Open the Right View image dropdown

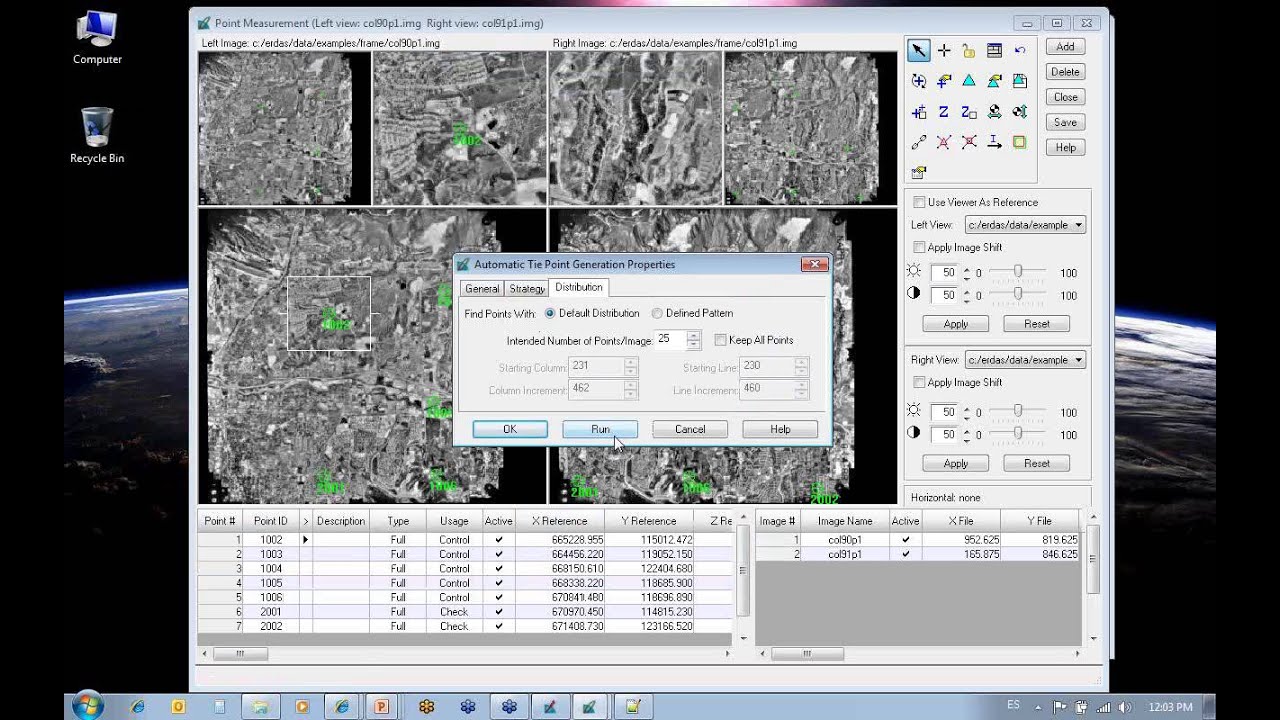point(1078,360)
